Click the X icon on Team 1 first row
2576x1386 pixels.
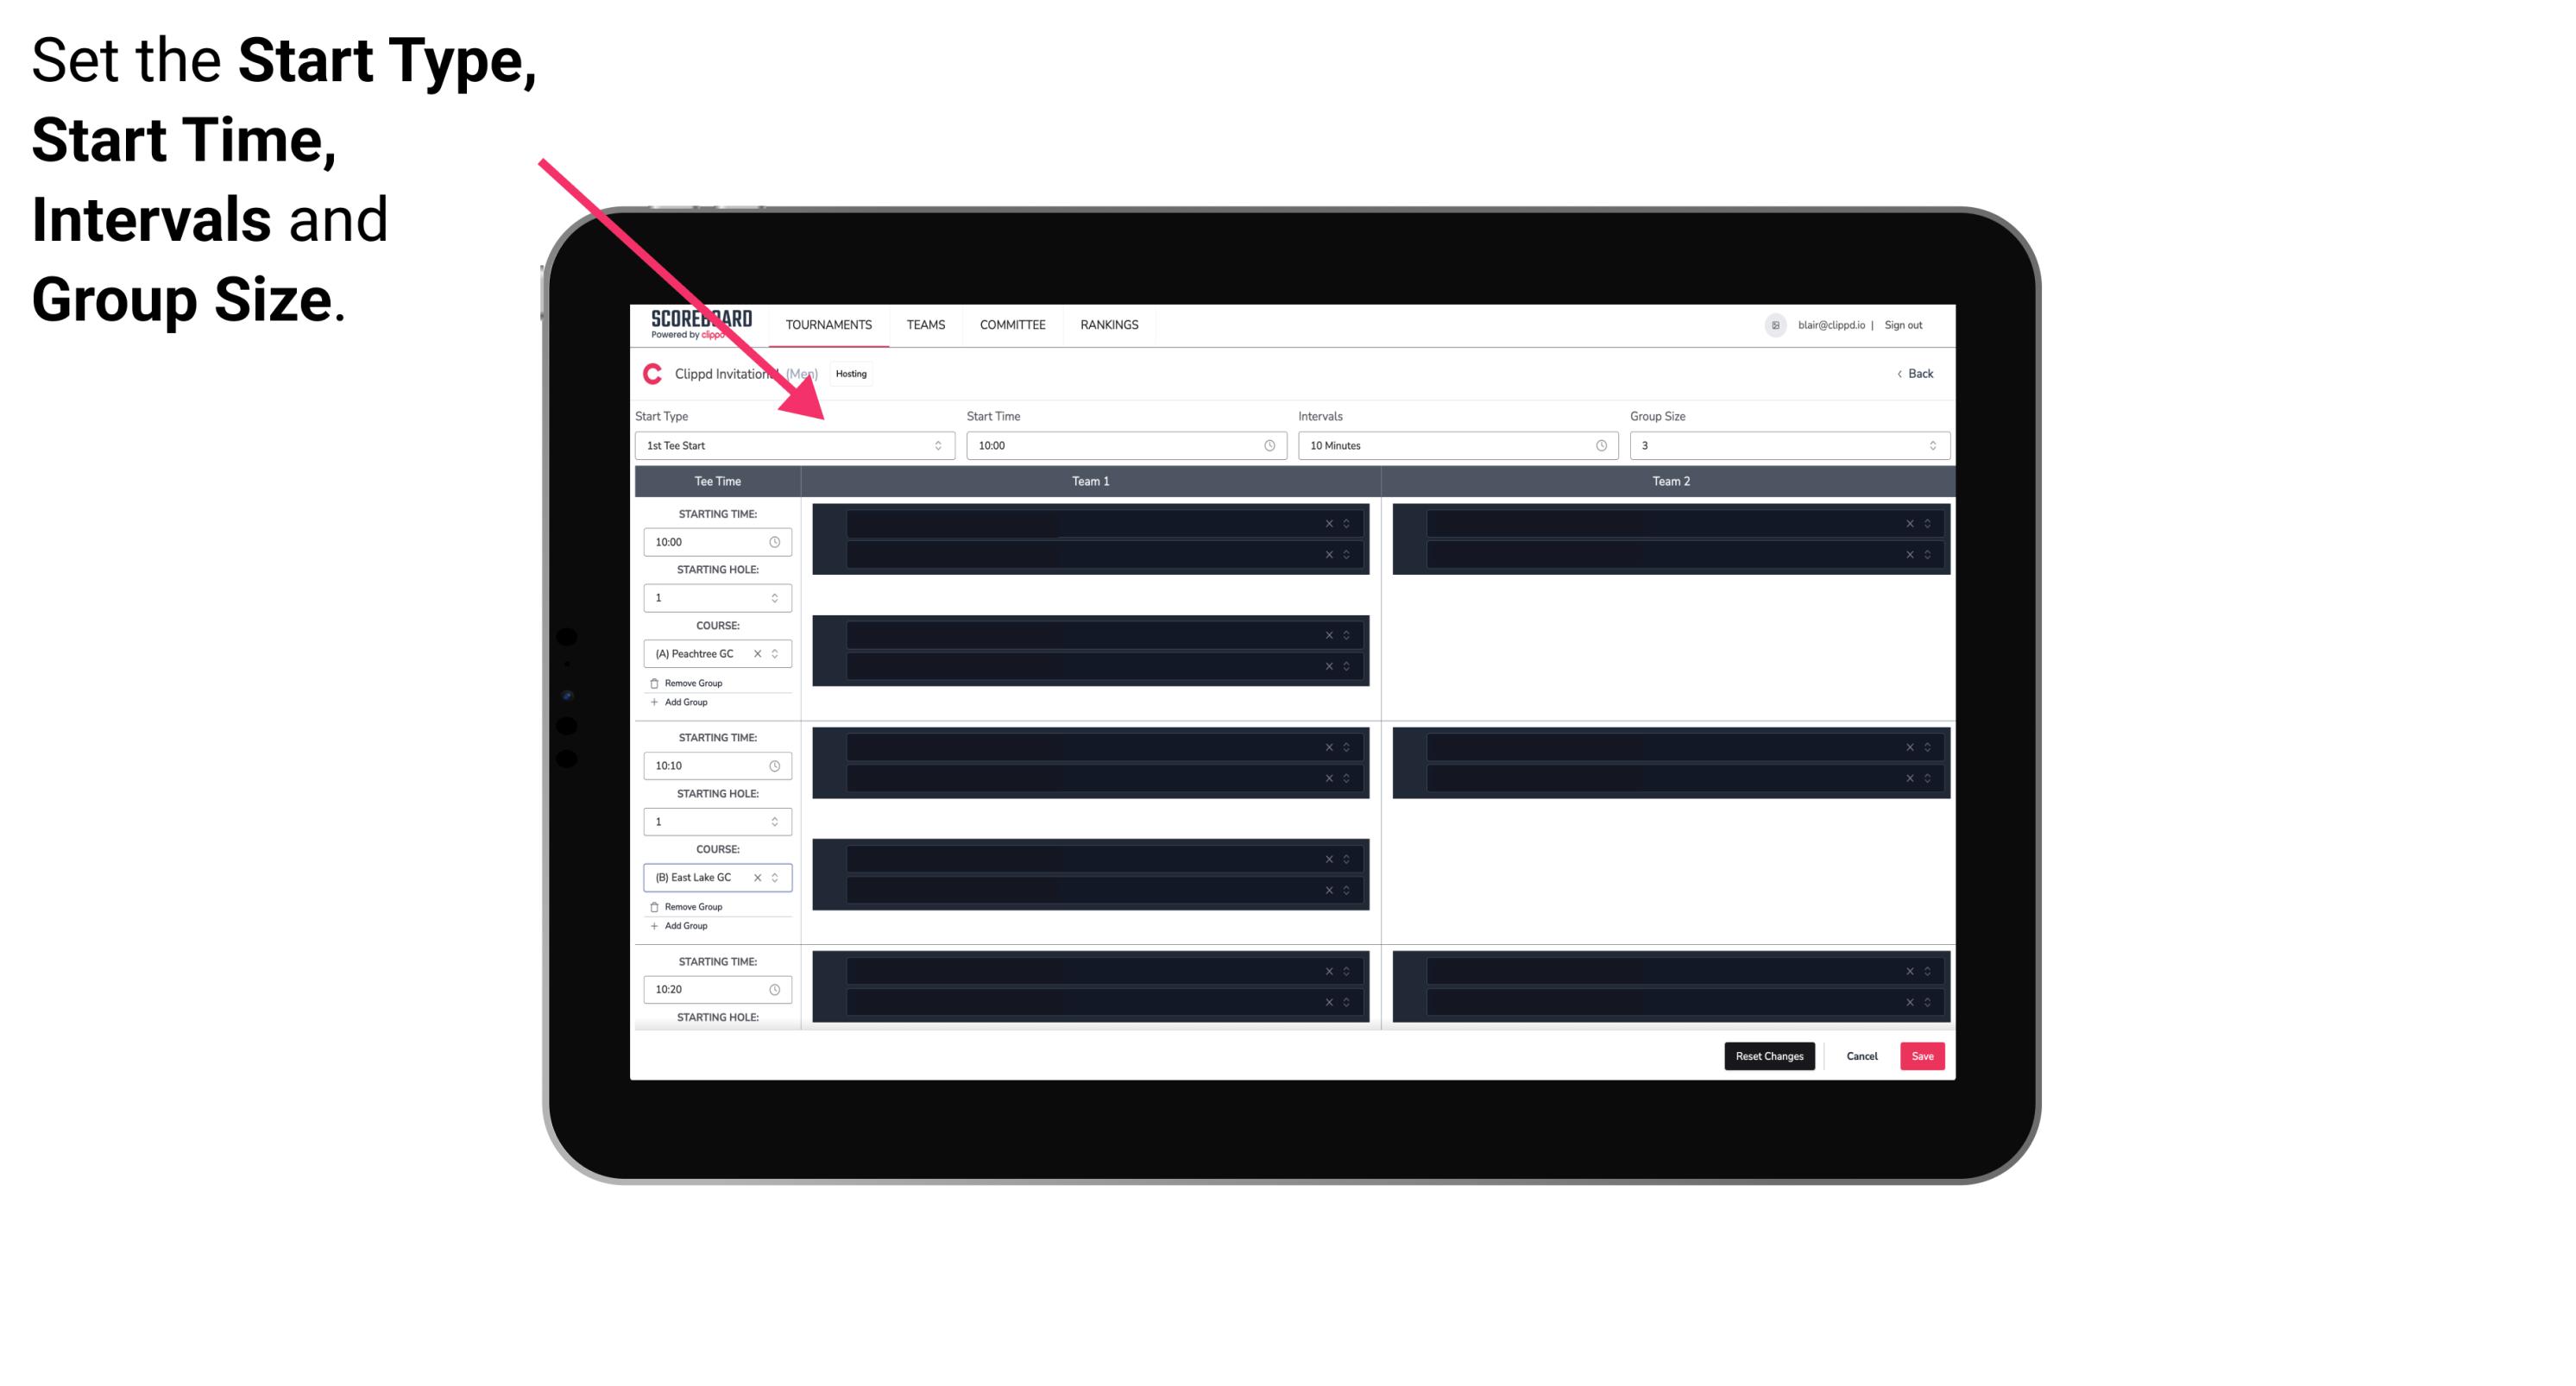(x=1331, y=522)
